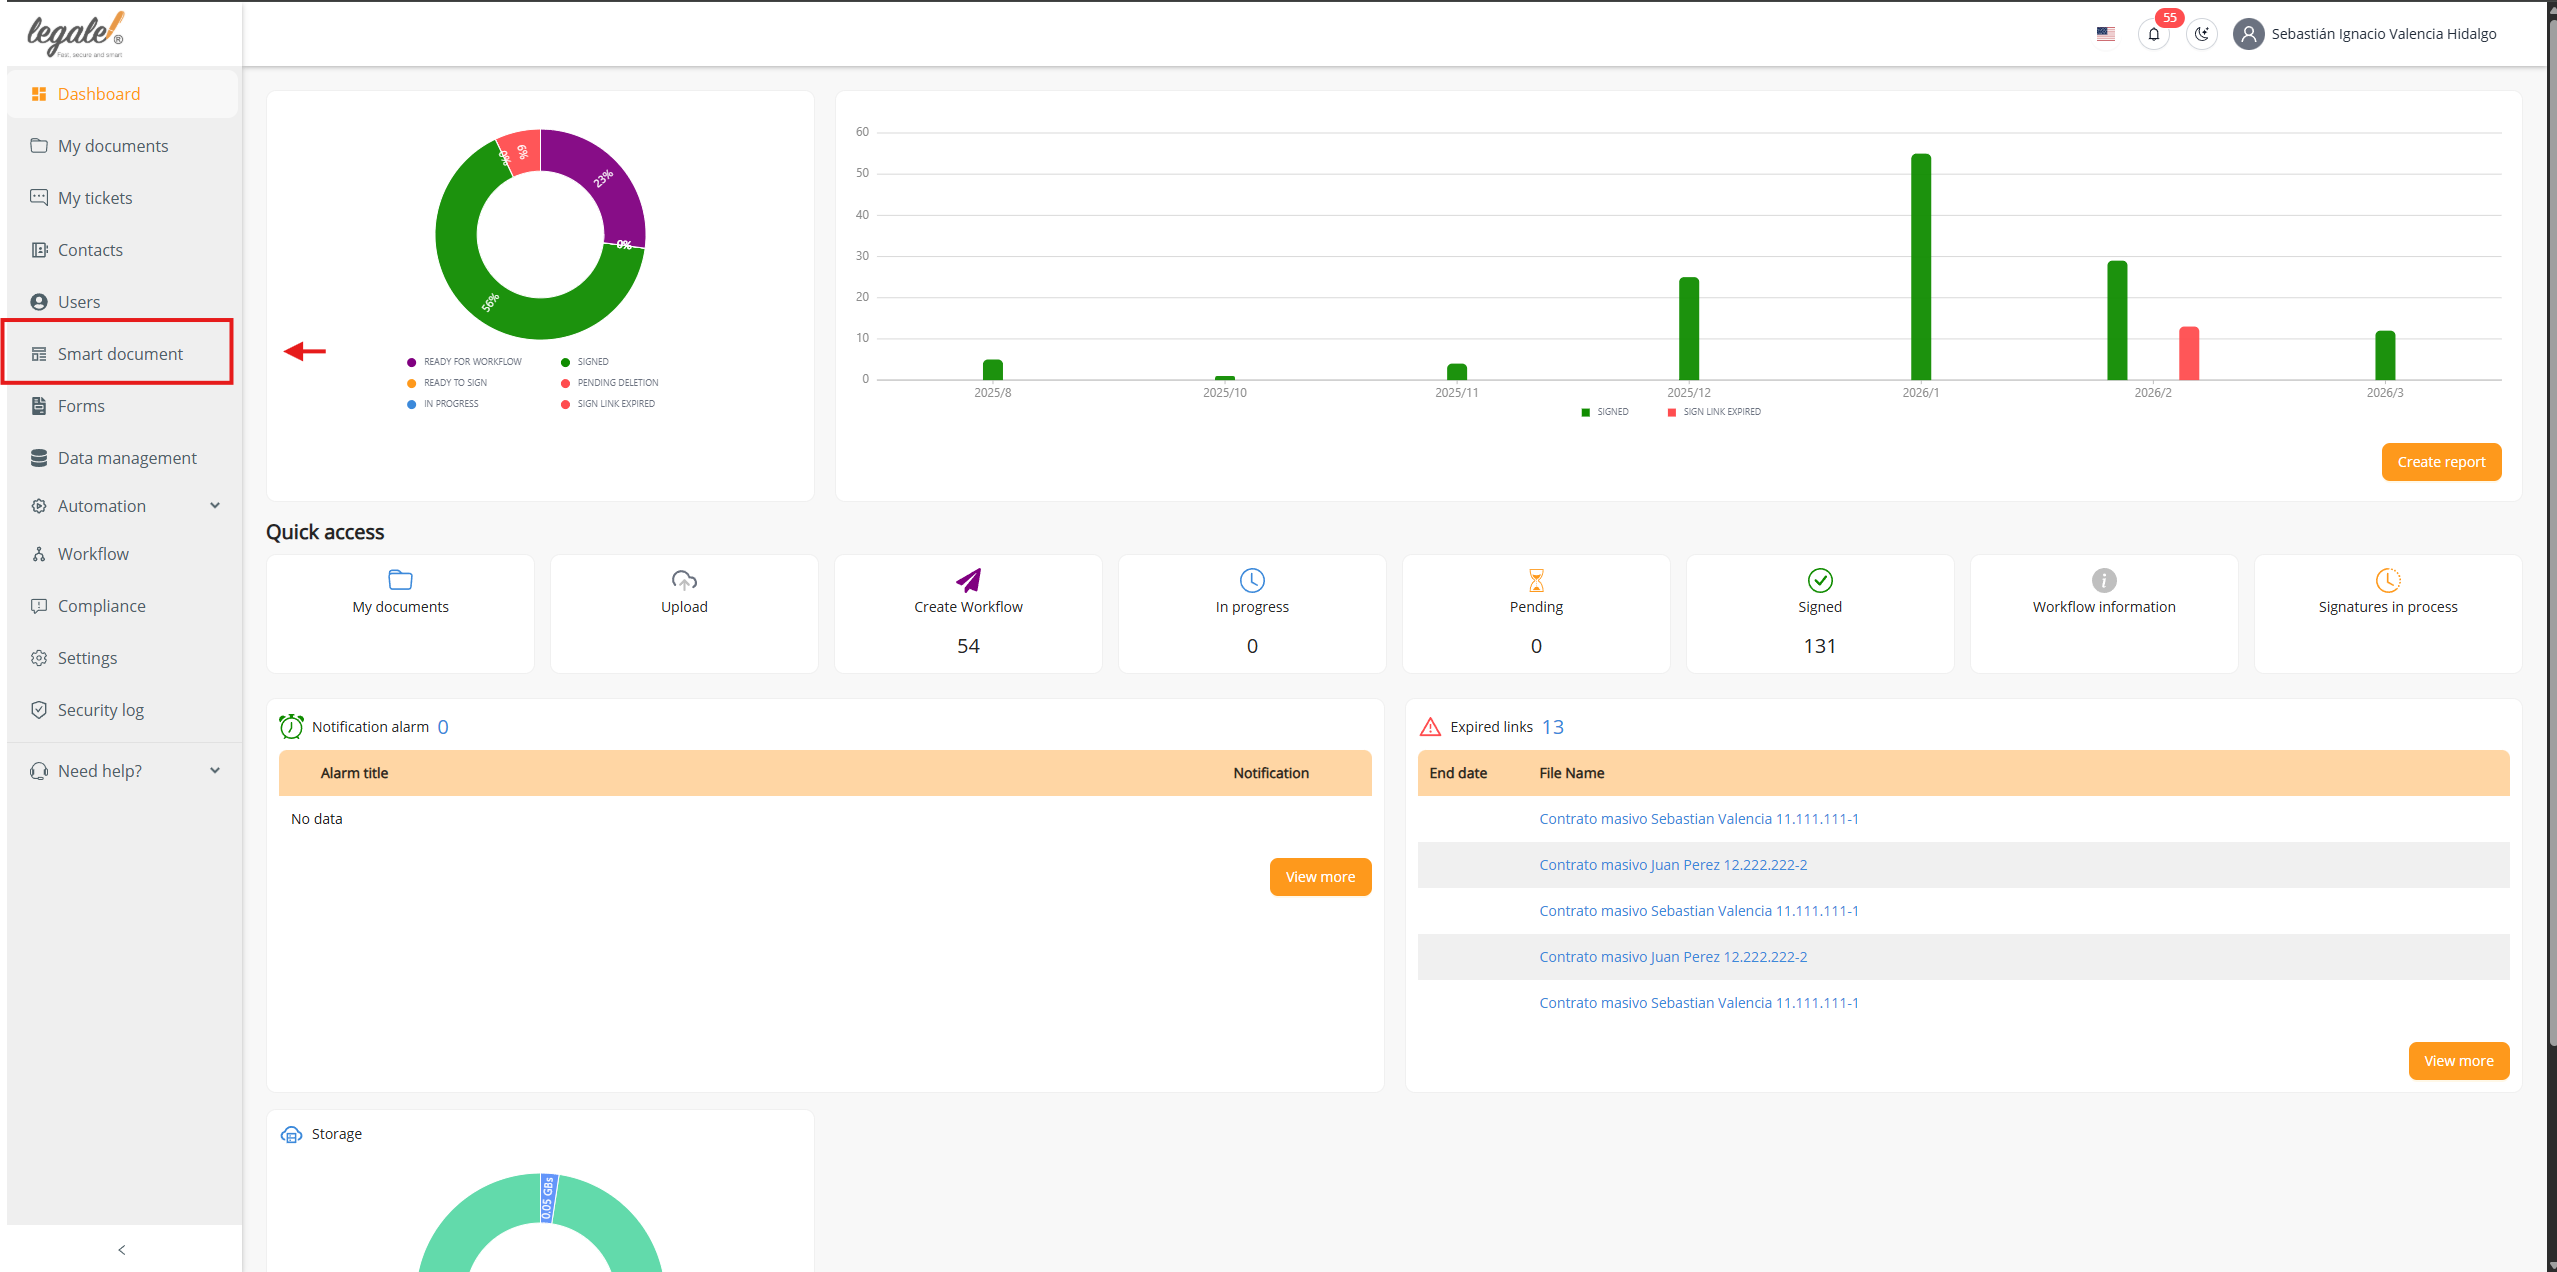Open the notifications bell icon
Image resolution: width=2557 pixels, height=1272 pixels.
(2153, 34)
